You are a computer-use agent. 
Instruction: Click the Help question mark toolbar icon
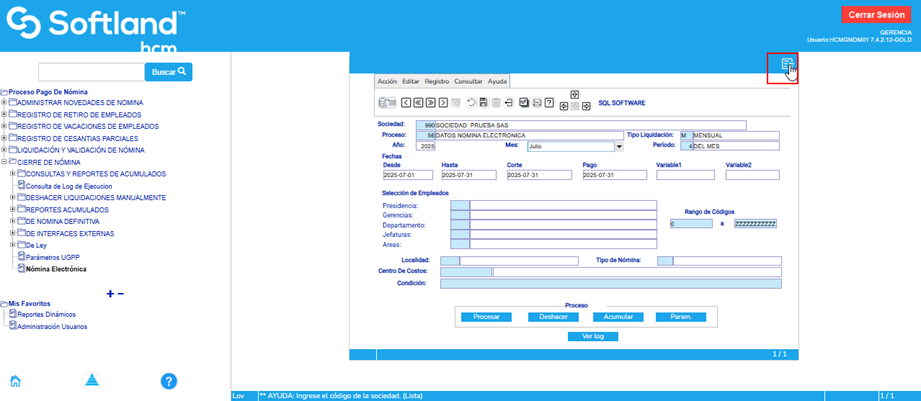(549, 103)
